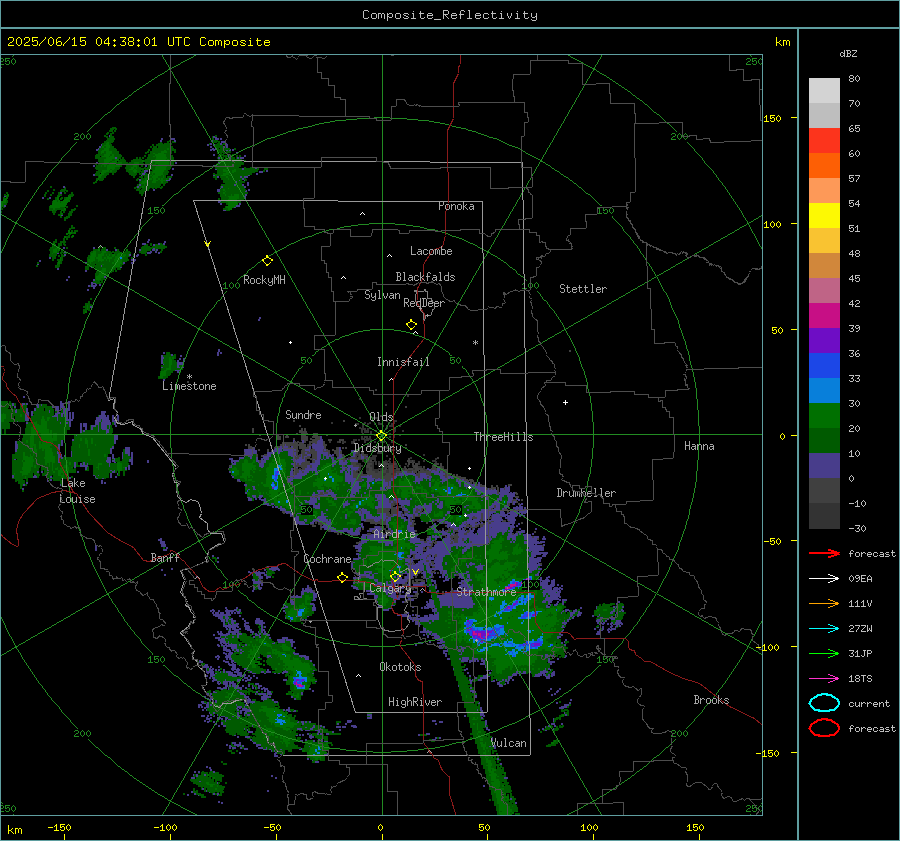Click the yellow diamond marker near RockyMH
This screenshot has height=841, width=900.
267,261
